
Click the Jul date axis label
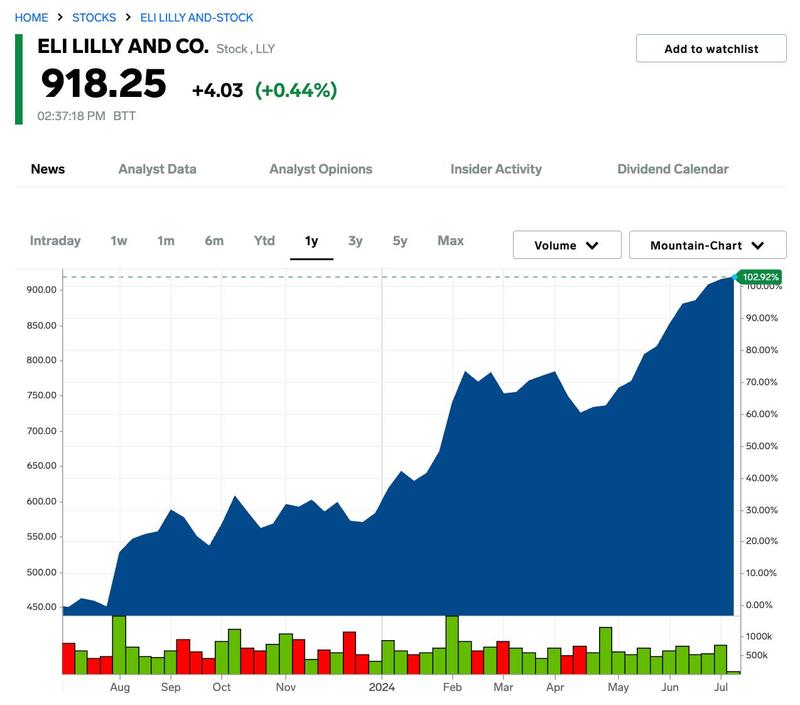click(x=720, y=687)
